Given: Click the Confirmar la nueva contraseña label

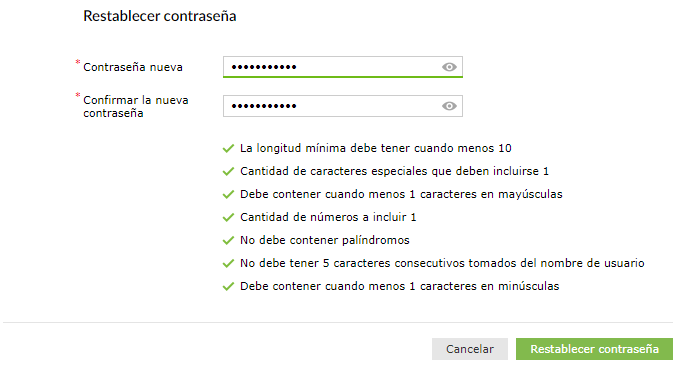Looking at the screenshot, I should pyautogui.click(x=136, y=106).
